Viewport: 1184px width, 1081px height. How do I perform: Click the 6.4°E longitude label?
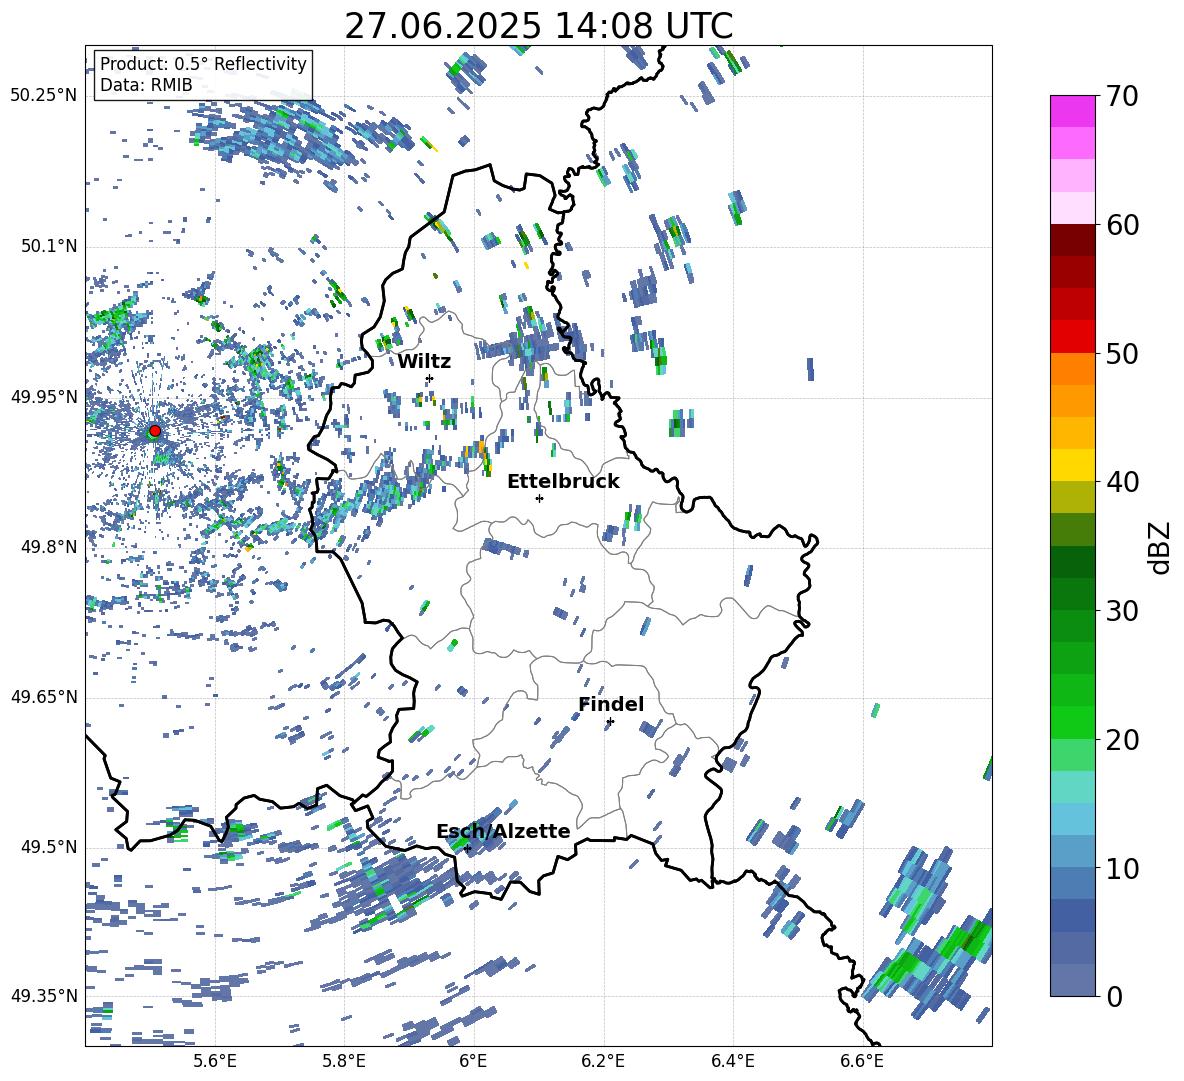(732, 1061)
